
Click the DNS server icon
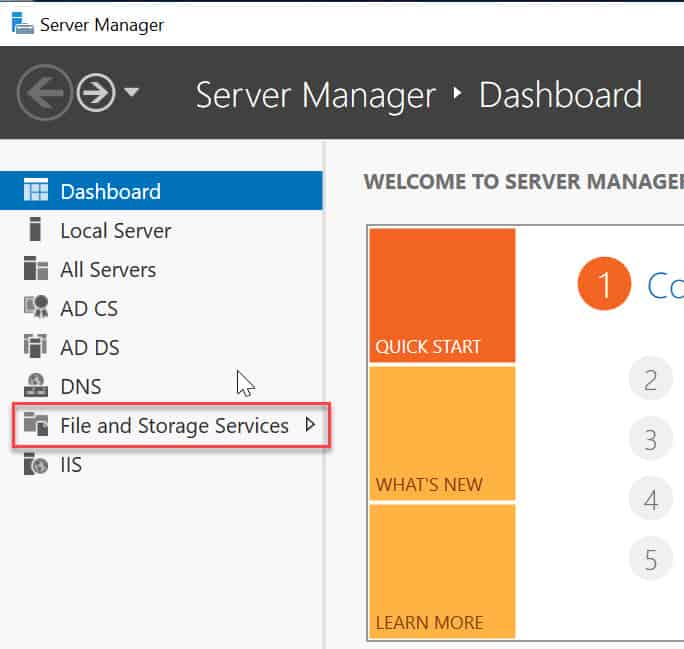click(36, 385)
